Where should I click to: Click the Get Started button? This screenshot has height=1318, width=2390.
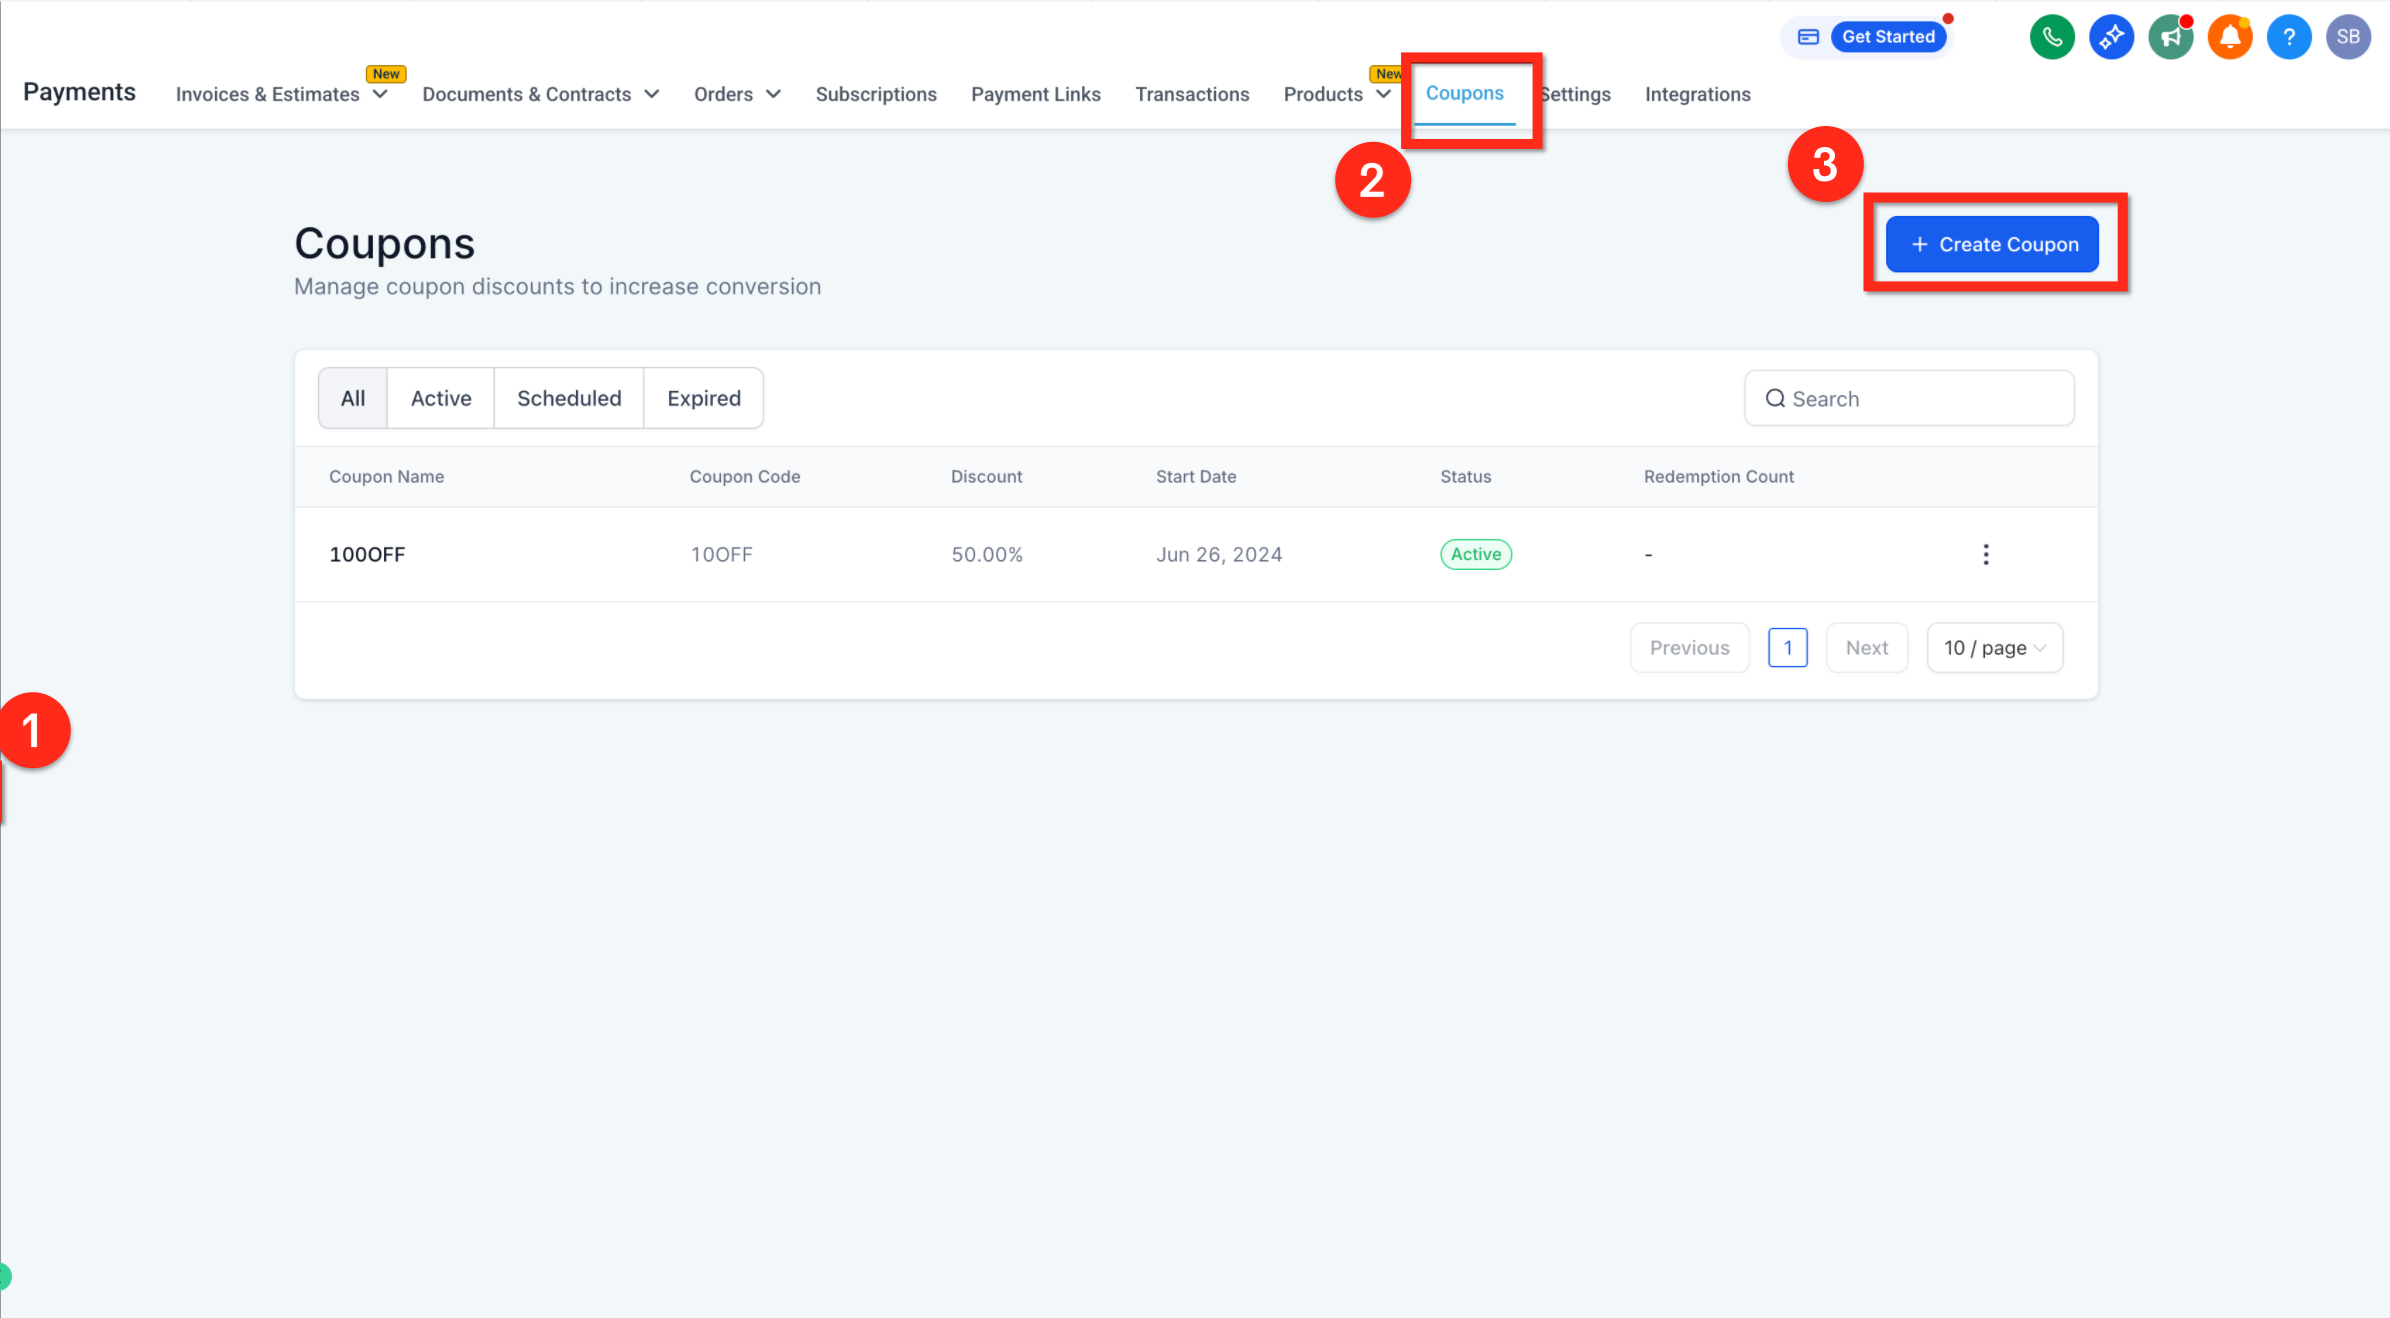pyautogui.click(x=1889, y=37)
